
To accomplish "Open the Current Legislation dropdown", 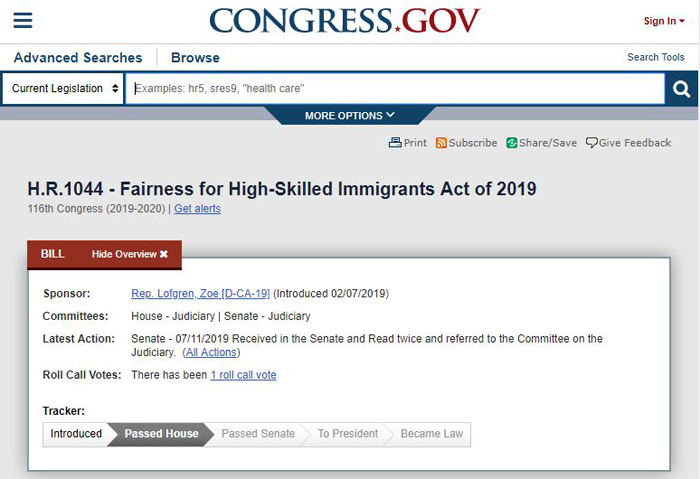I will (x=63, y=88).
